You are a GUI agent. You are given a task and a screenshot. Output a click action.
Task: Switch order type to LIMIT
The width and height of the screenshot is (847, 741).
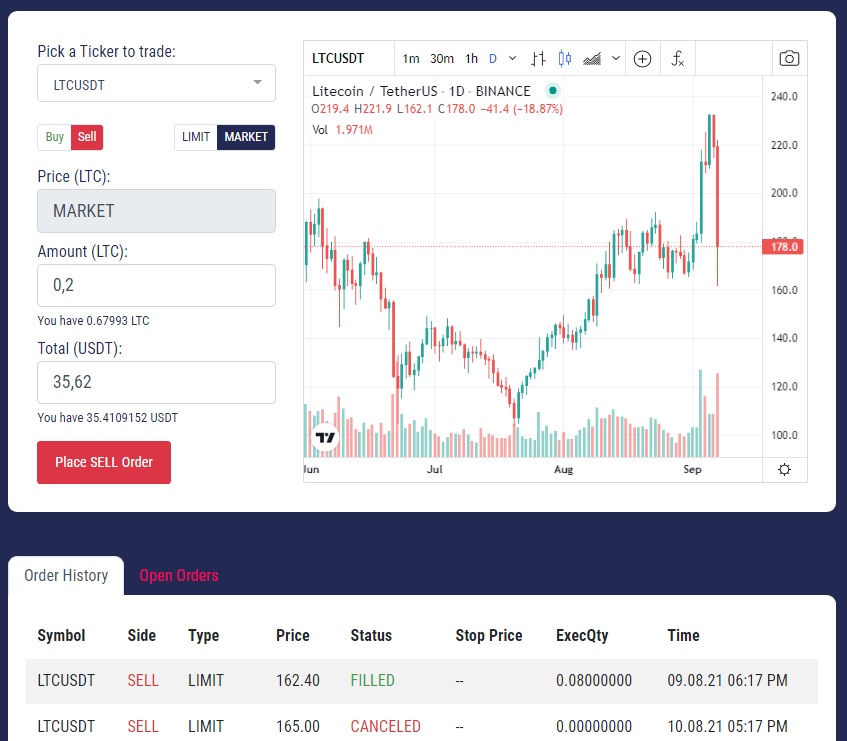point(196,137)
